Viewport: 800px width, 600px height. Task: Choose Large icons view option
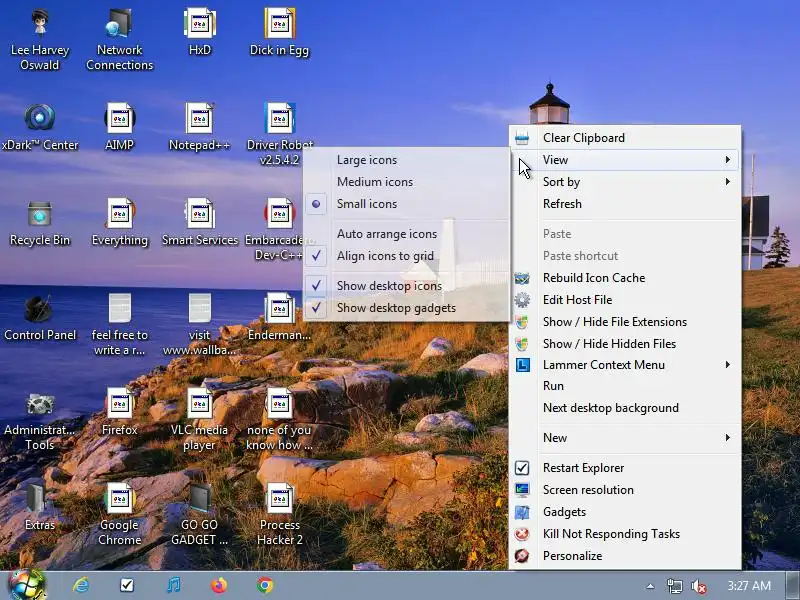(x=407, y=160)
